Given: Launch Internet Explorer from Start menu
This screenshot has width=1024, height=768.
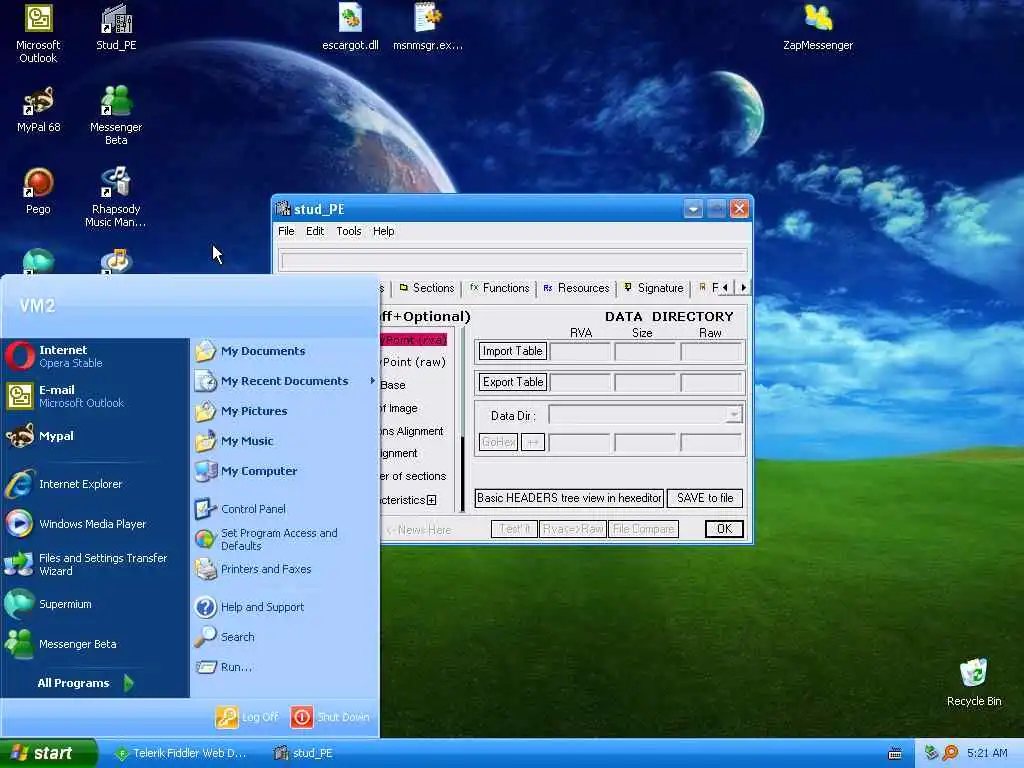Looking at the screenshot, I should [x=95, y=484].
